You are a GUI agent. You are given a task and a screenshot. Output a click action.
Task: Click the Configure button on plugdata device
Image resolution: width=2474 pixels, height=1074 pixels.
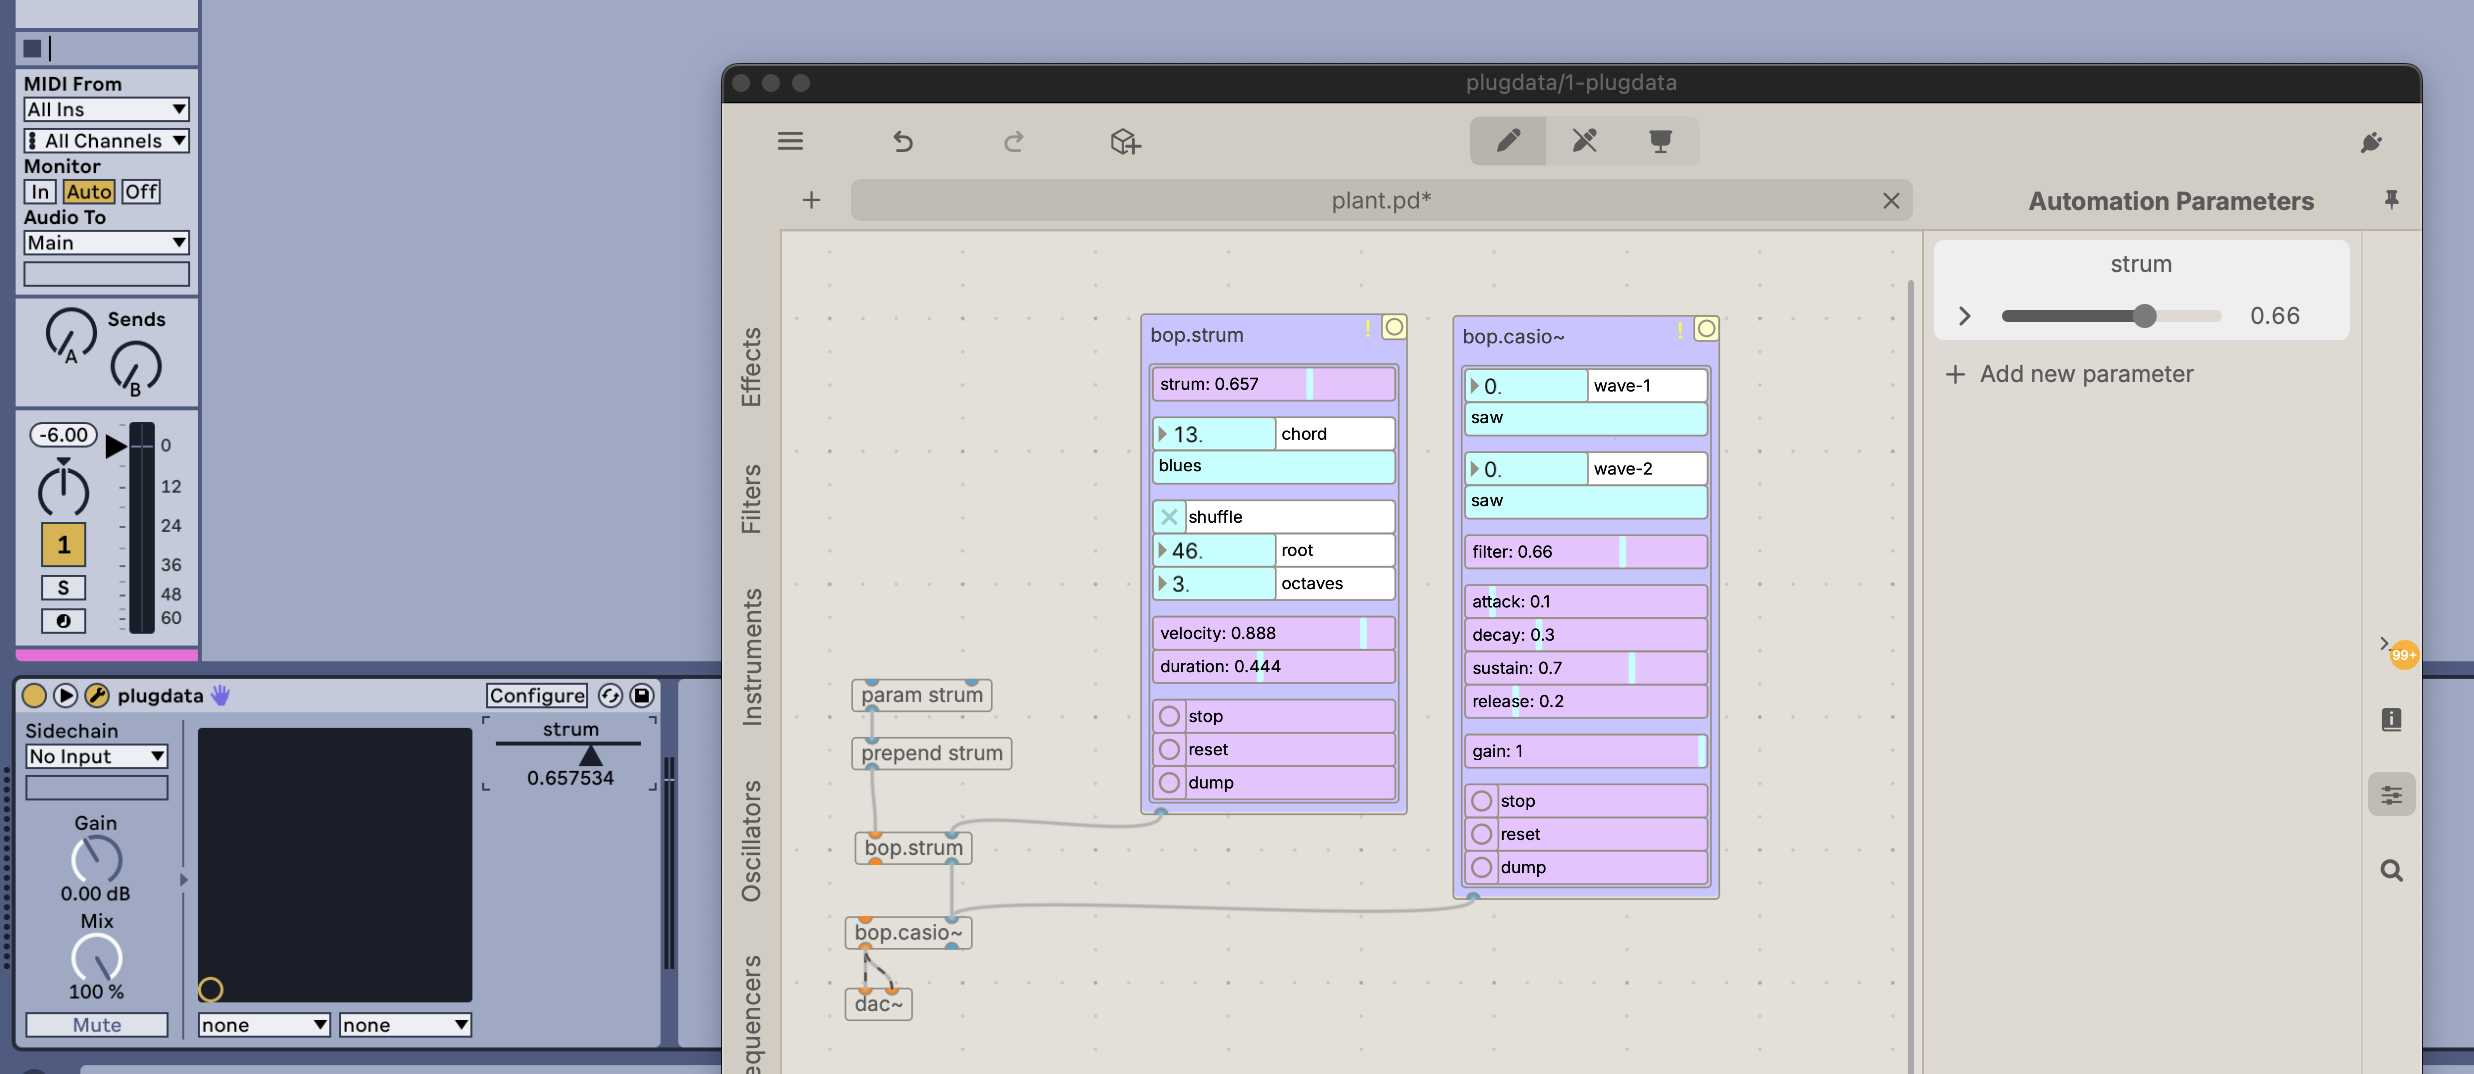click(537, 695)
